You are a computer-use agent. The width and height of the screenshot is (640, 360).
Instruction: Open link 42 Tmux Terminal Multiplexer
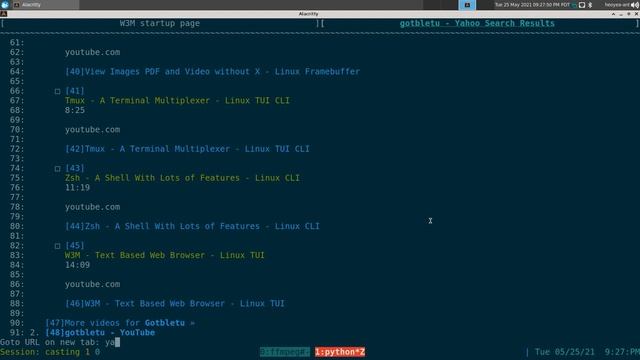point(187,149)
